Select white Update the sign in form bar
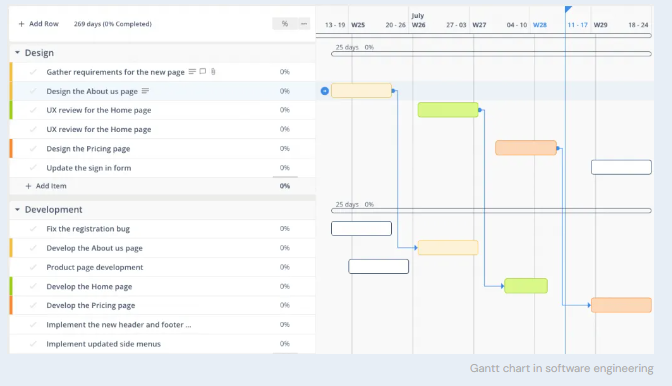This screenshot has width=672, height=386. click(x=621, y=167)
